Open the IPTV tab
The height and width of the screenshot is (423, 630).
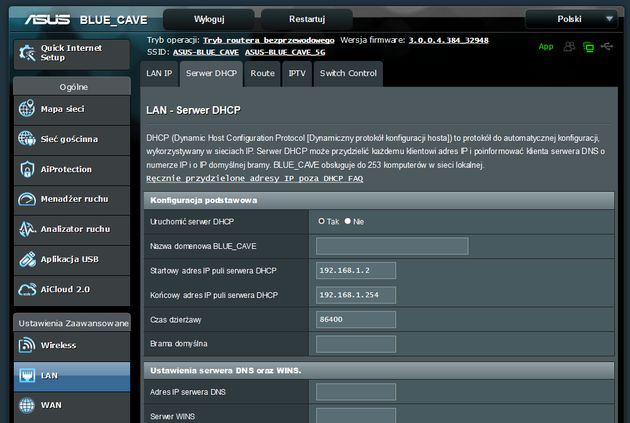tap(297, 74)
